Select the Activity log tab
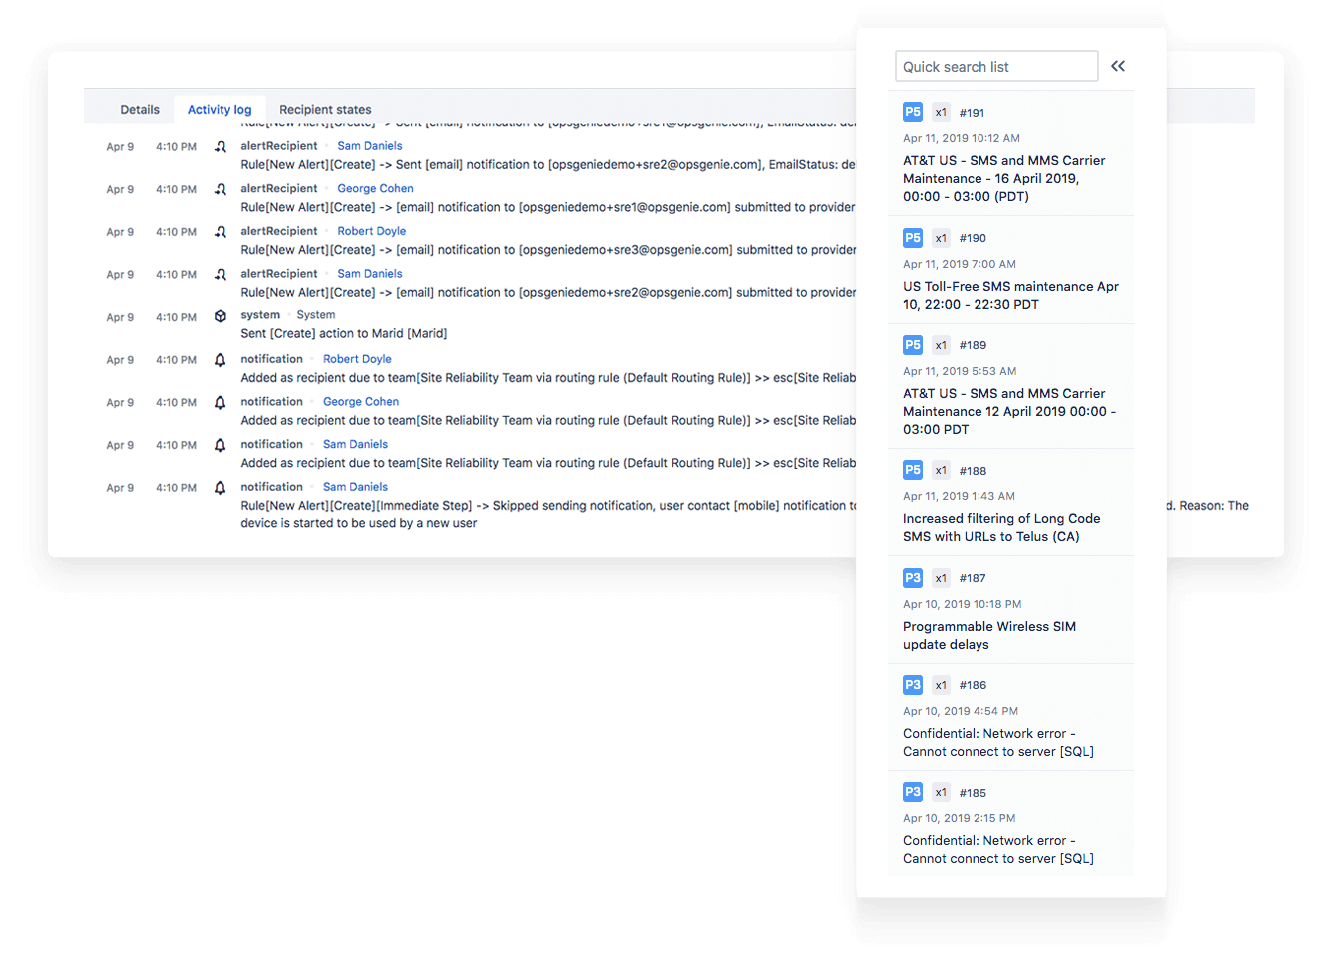 [x=220, y=109]
